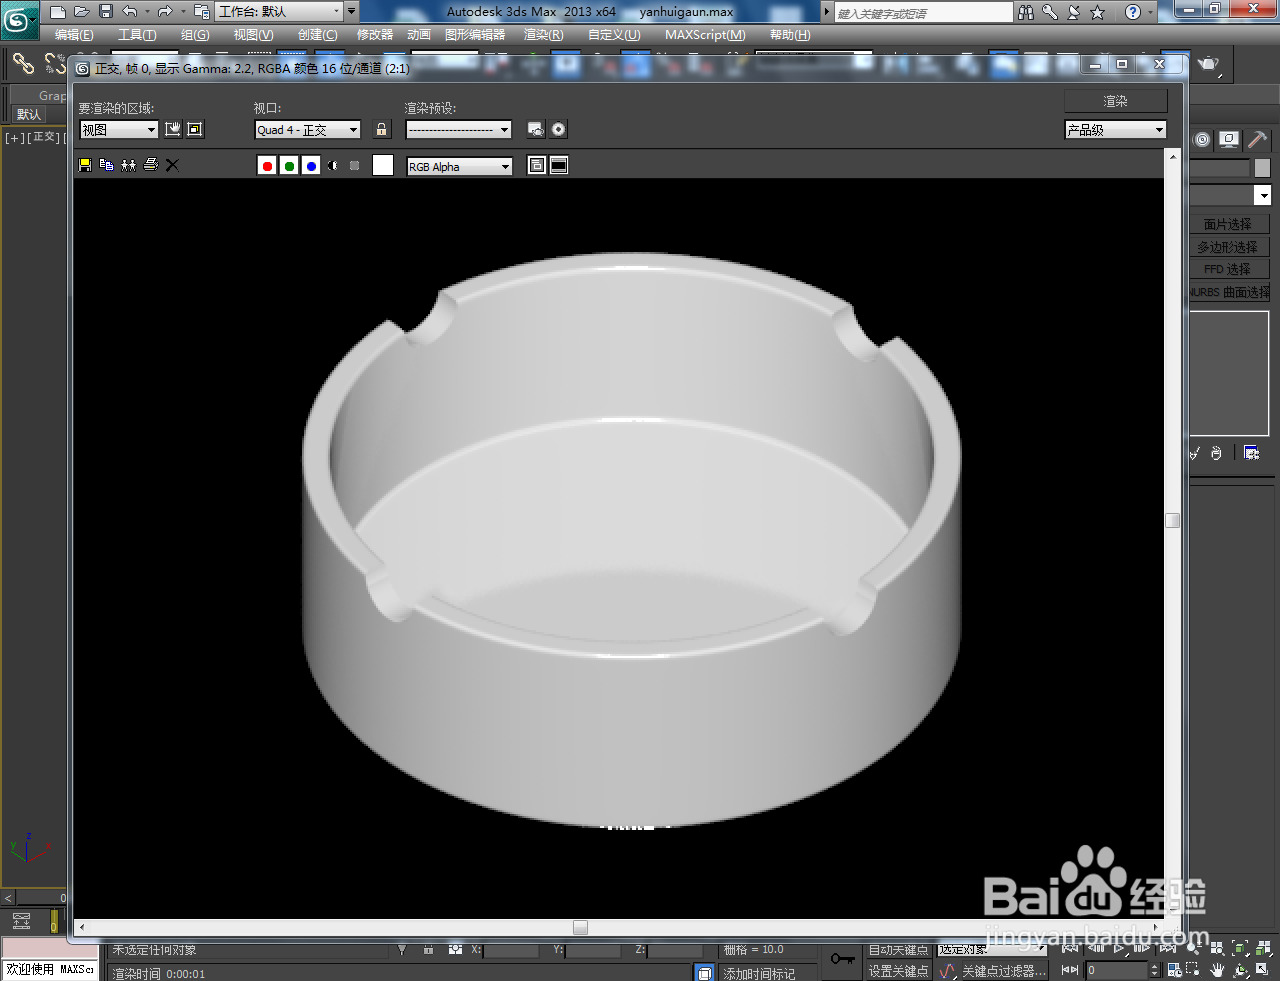
Task: Print the rendered image
Action: tap(151, 165)
